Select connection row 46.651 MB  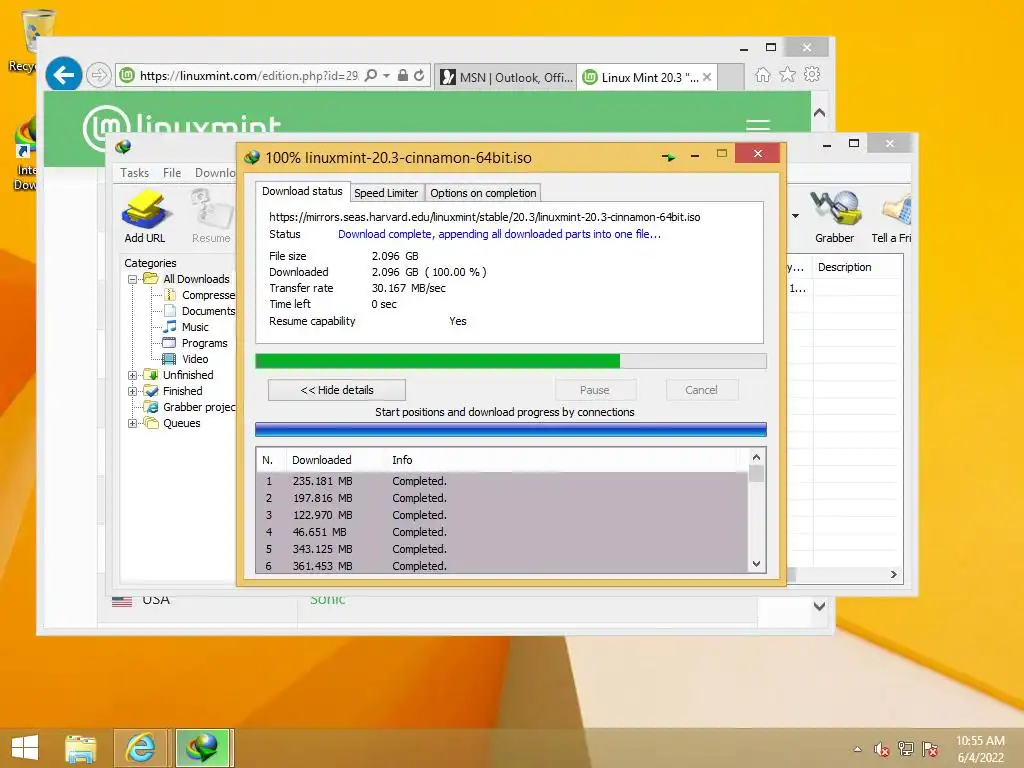(x=502, y=532)
